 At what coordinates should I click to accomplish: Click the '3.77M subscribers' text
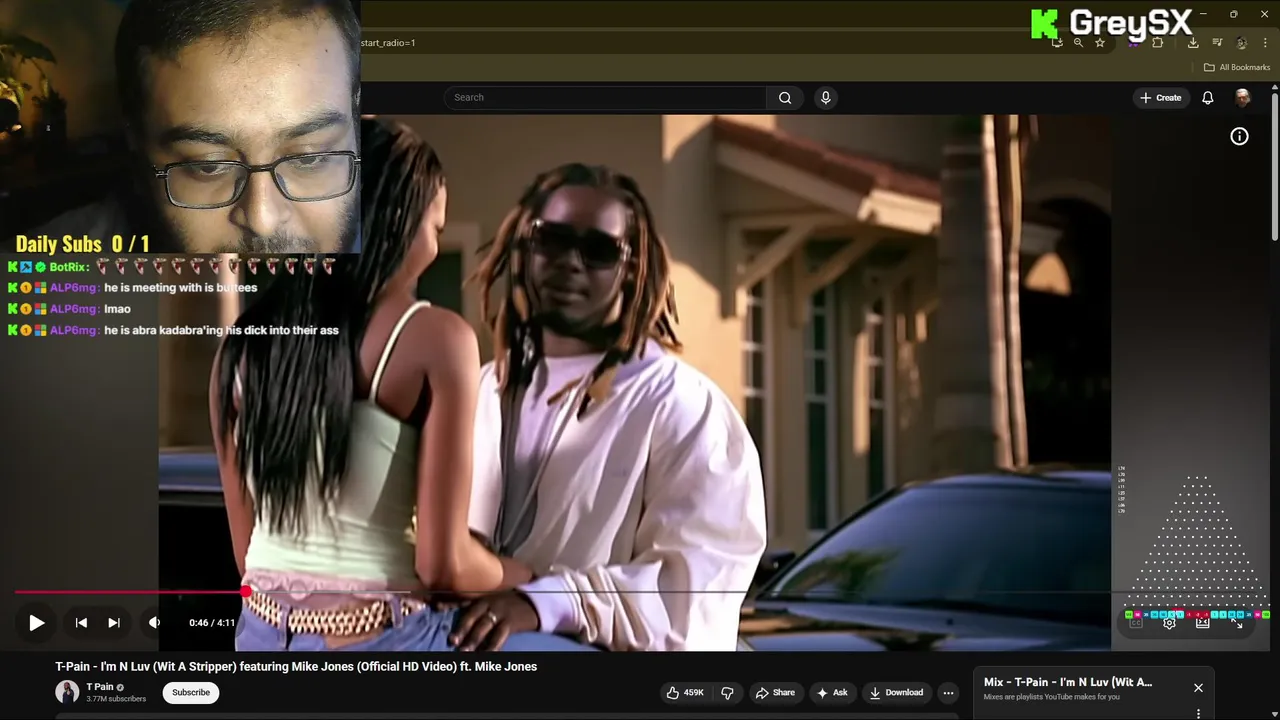[x=116, y=699]
